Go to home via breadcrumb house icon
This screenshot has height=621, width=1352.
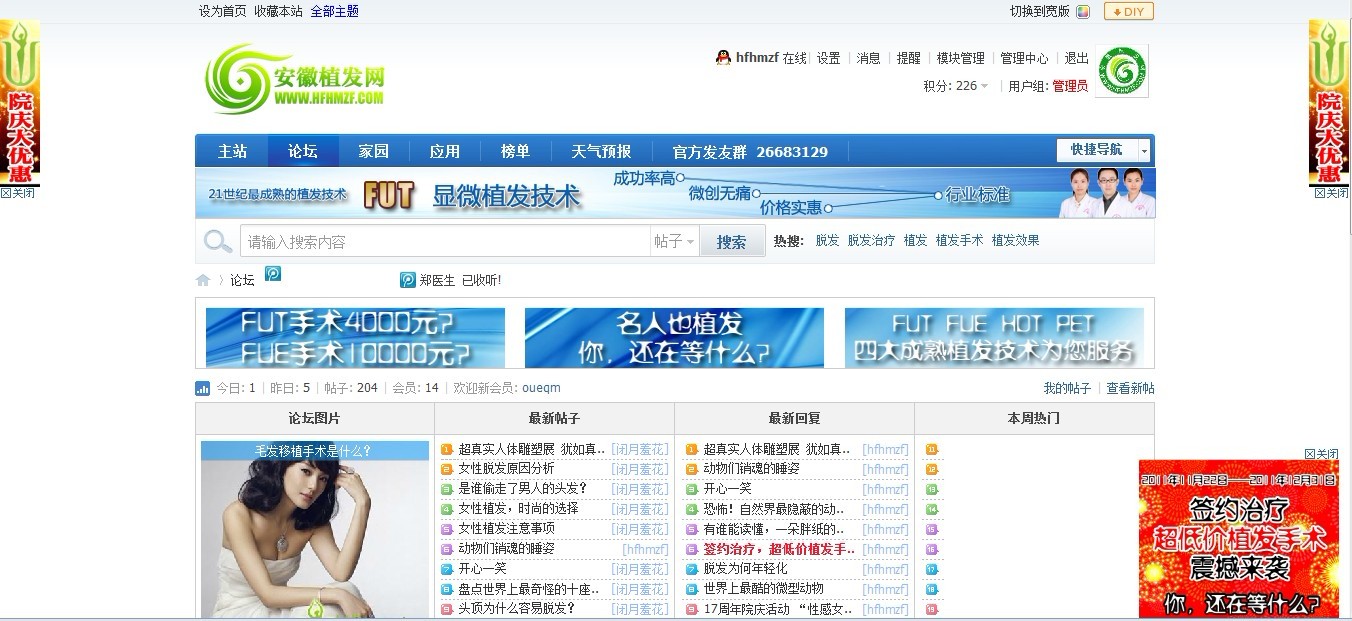[203, 280]
